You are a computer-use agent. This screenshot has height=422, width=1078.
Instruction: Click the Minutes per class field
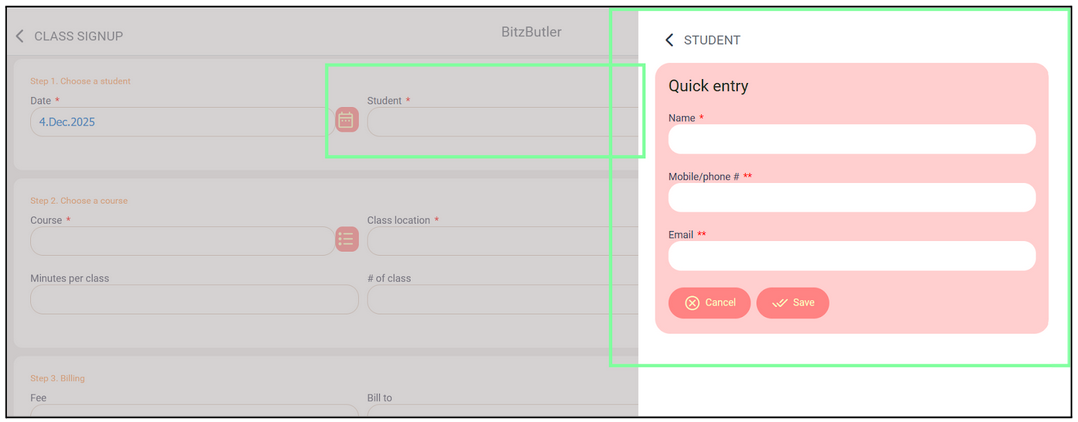click(x=194, y=299)
